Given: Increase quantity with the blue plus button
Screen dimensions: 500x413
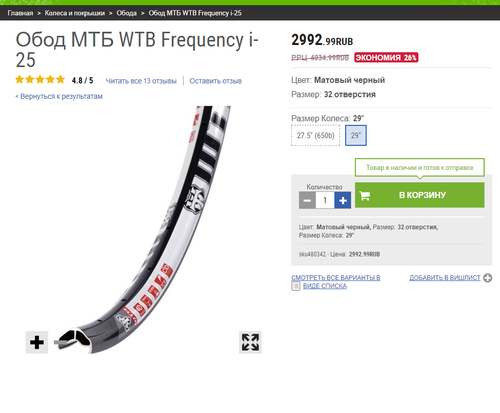Looking at the screenshot, I should coord(343,200).
